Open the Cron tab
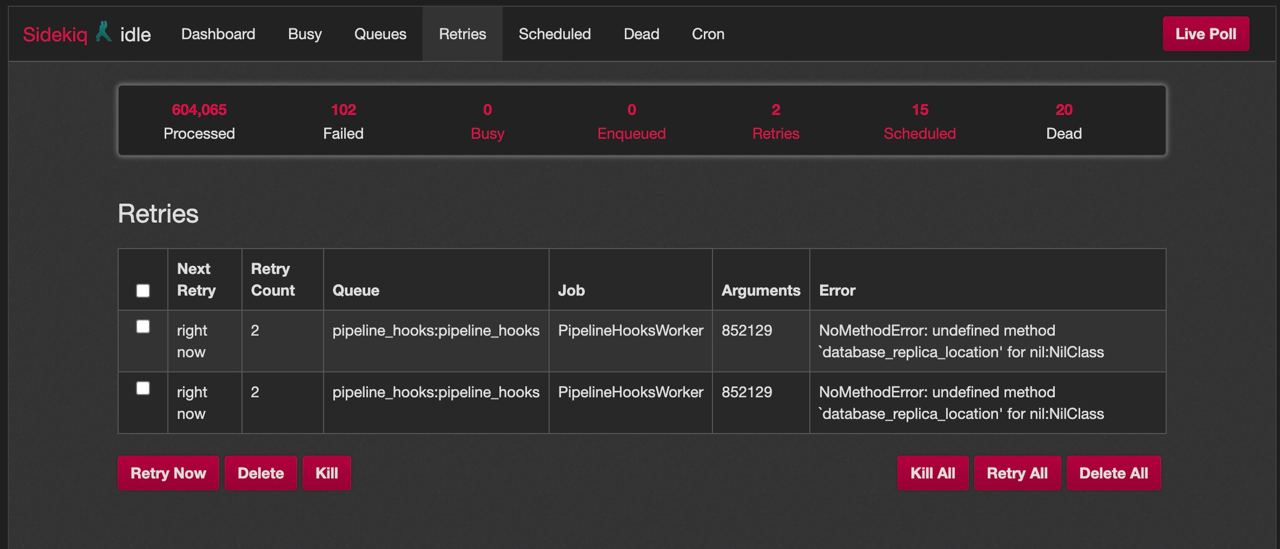Screen dimensions: 1280x549 coord(708,34)
